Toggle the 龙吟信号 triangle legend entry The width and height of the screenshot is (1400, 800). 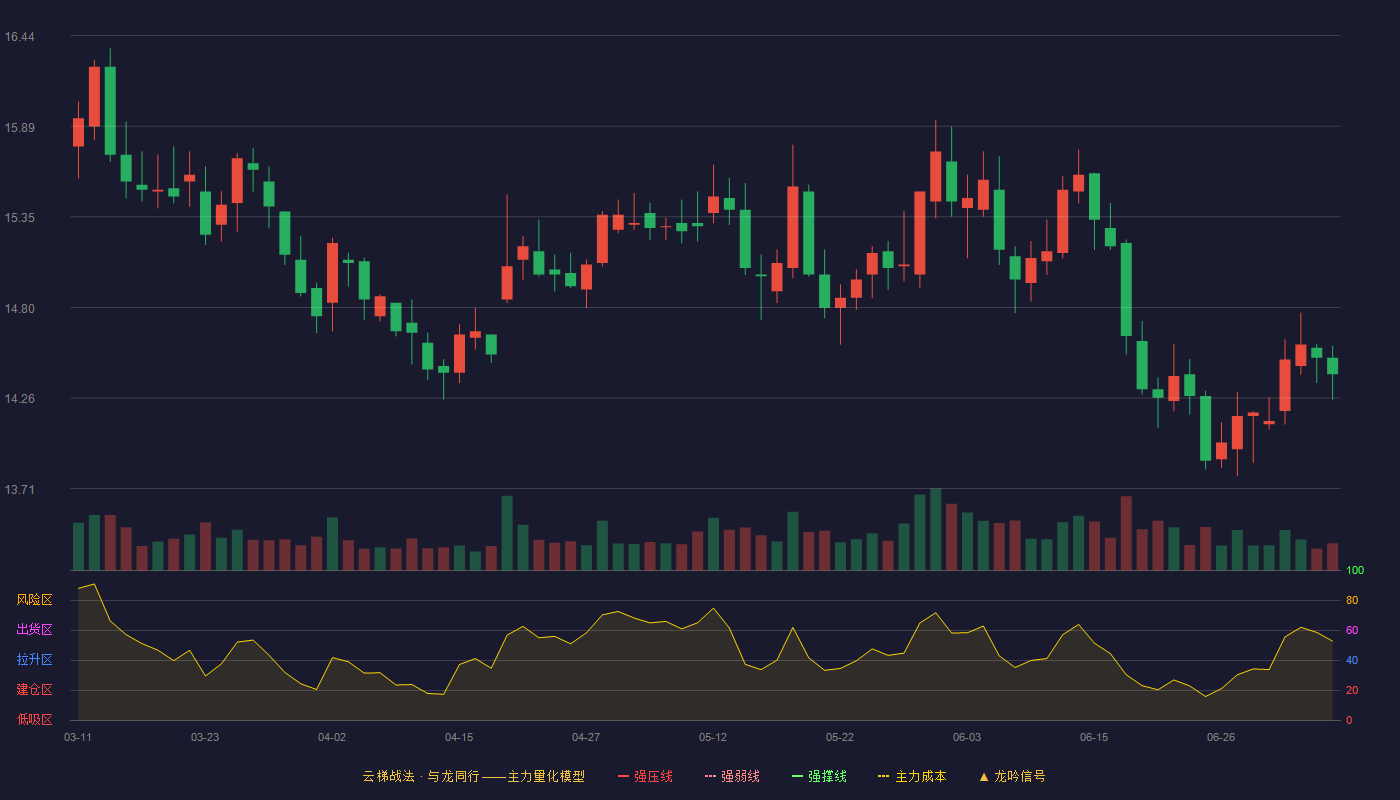point(1012,776)
